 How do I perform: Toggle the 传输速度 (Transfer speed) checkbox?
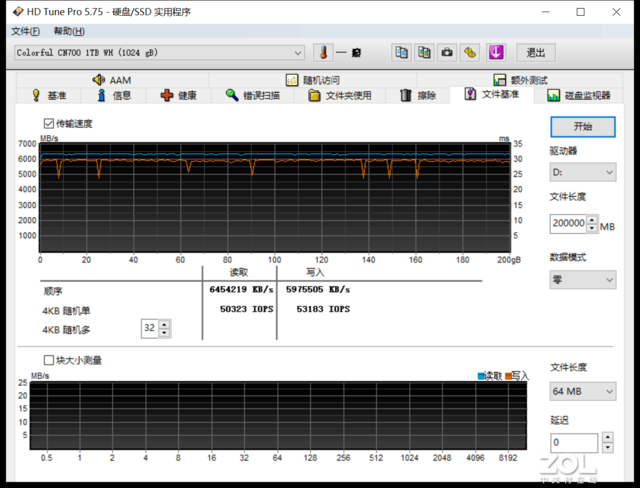point(49,124)
